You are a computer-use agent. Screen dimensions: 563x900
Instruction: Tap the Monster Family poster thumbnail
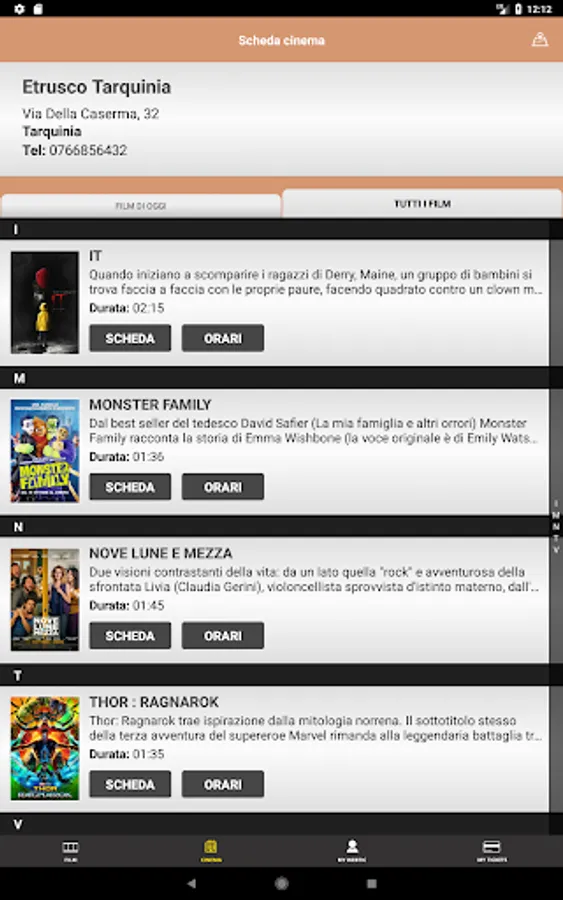click(45, 451)
